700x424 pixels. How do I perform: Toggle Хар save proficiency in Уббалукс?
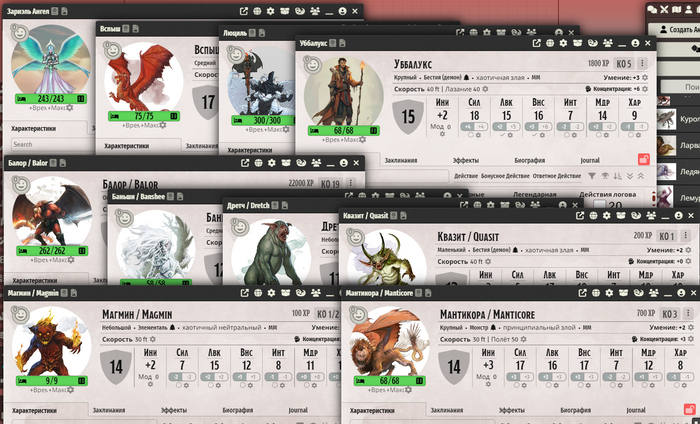click(x=631, y=135)
